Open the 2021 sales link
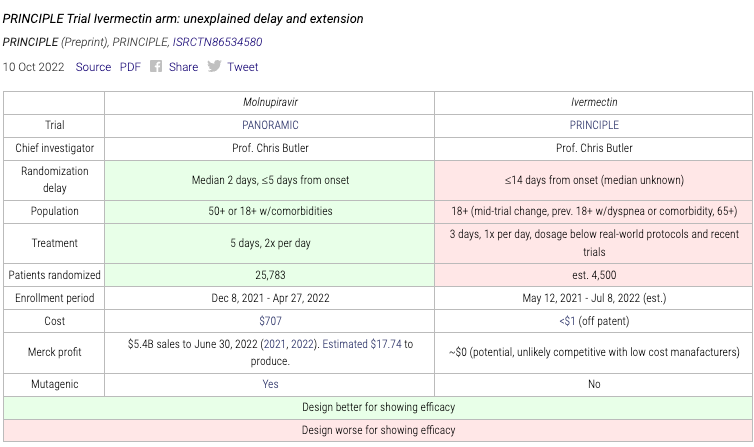Viewport: 754px width, 447px height. click(275, 344)
